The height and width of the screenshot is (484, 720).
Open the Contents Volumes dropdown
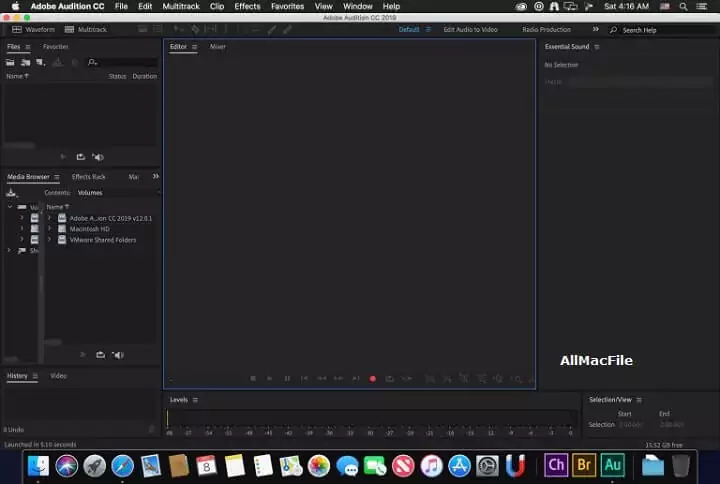(118, 193)
